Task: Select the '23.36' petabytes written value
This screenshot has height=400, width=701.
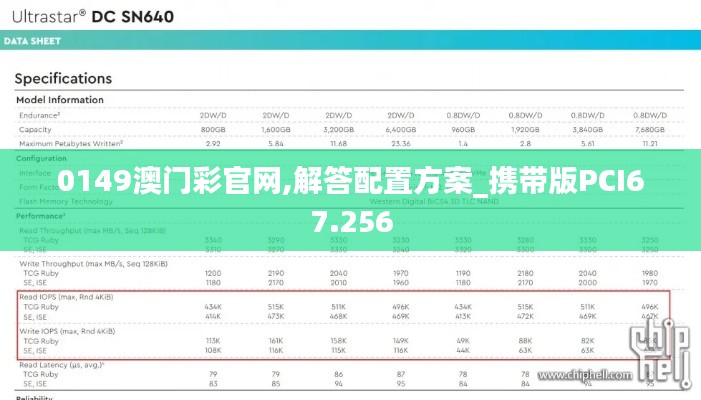Action: 401,144
